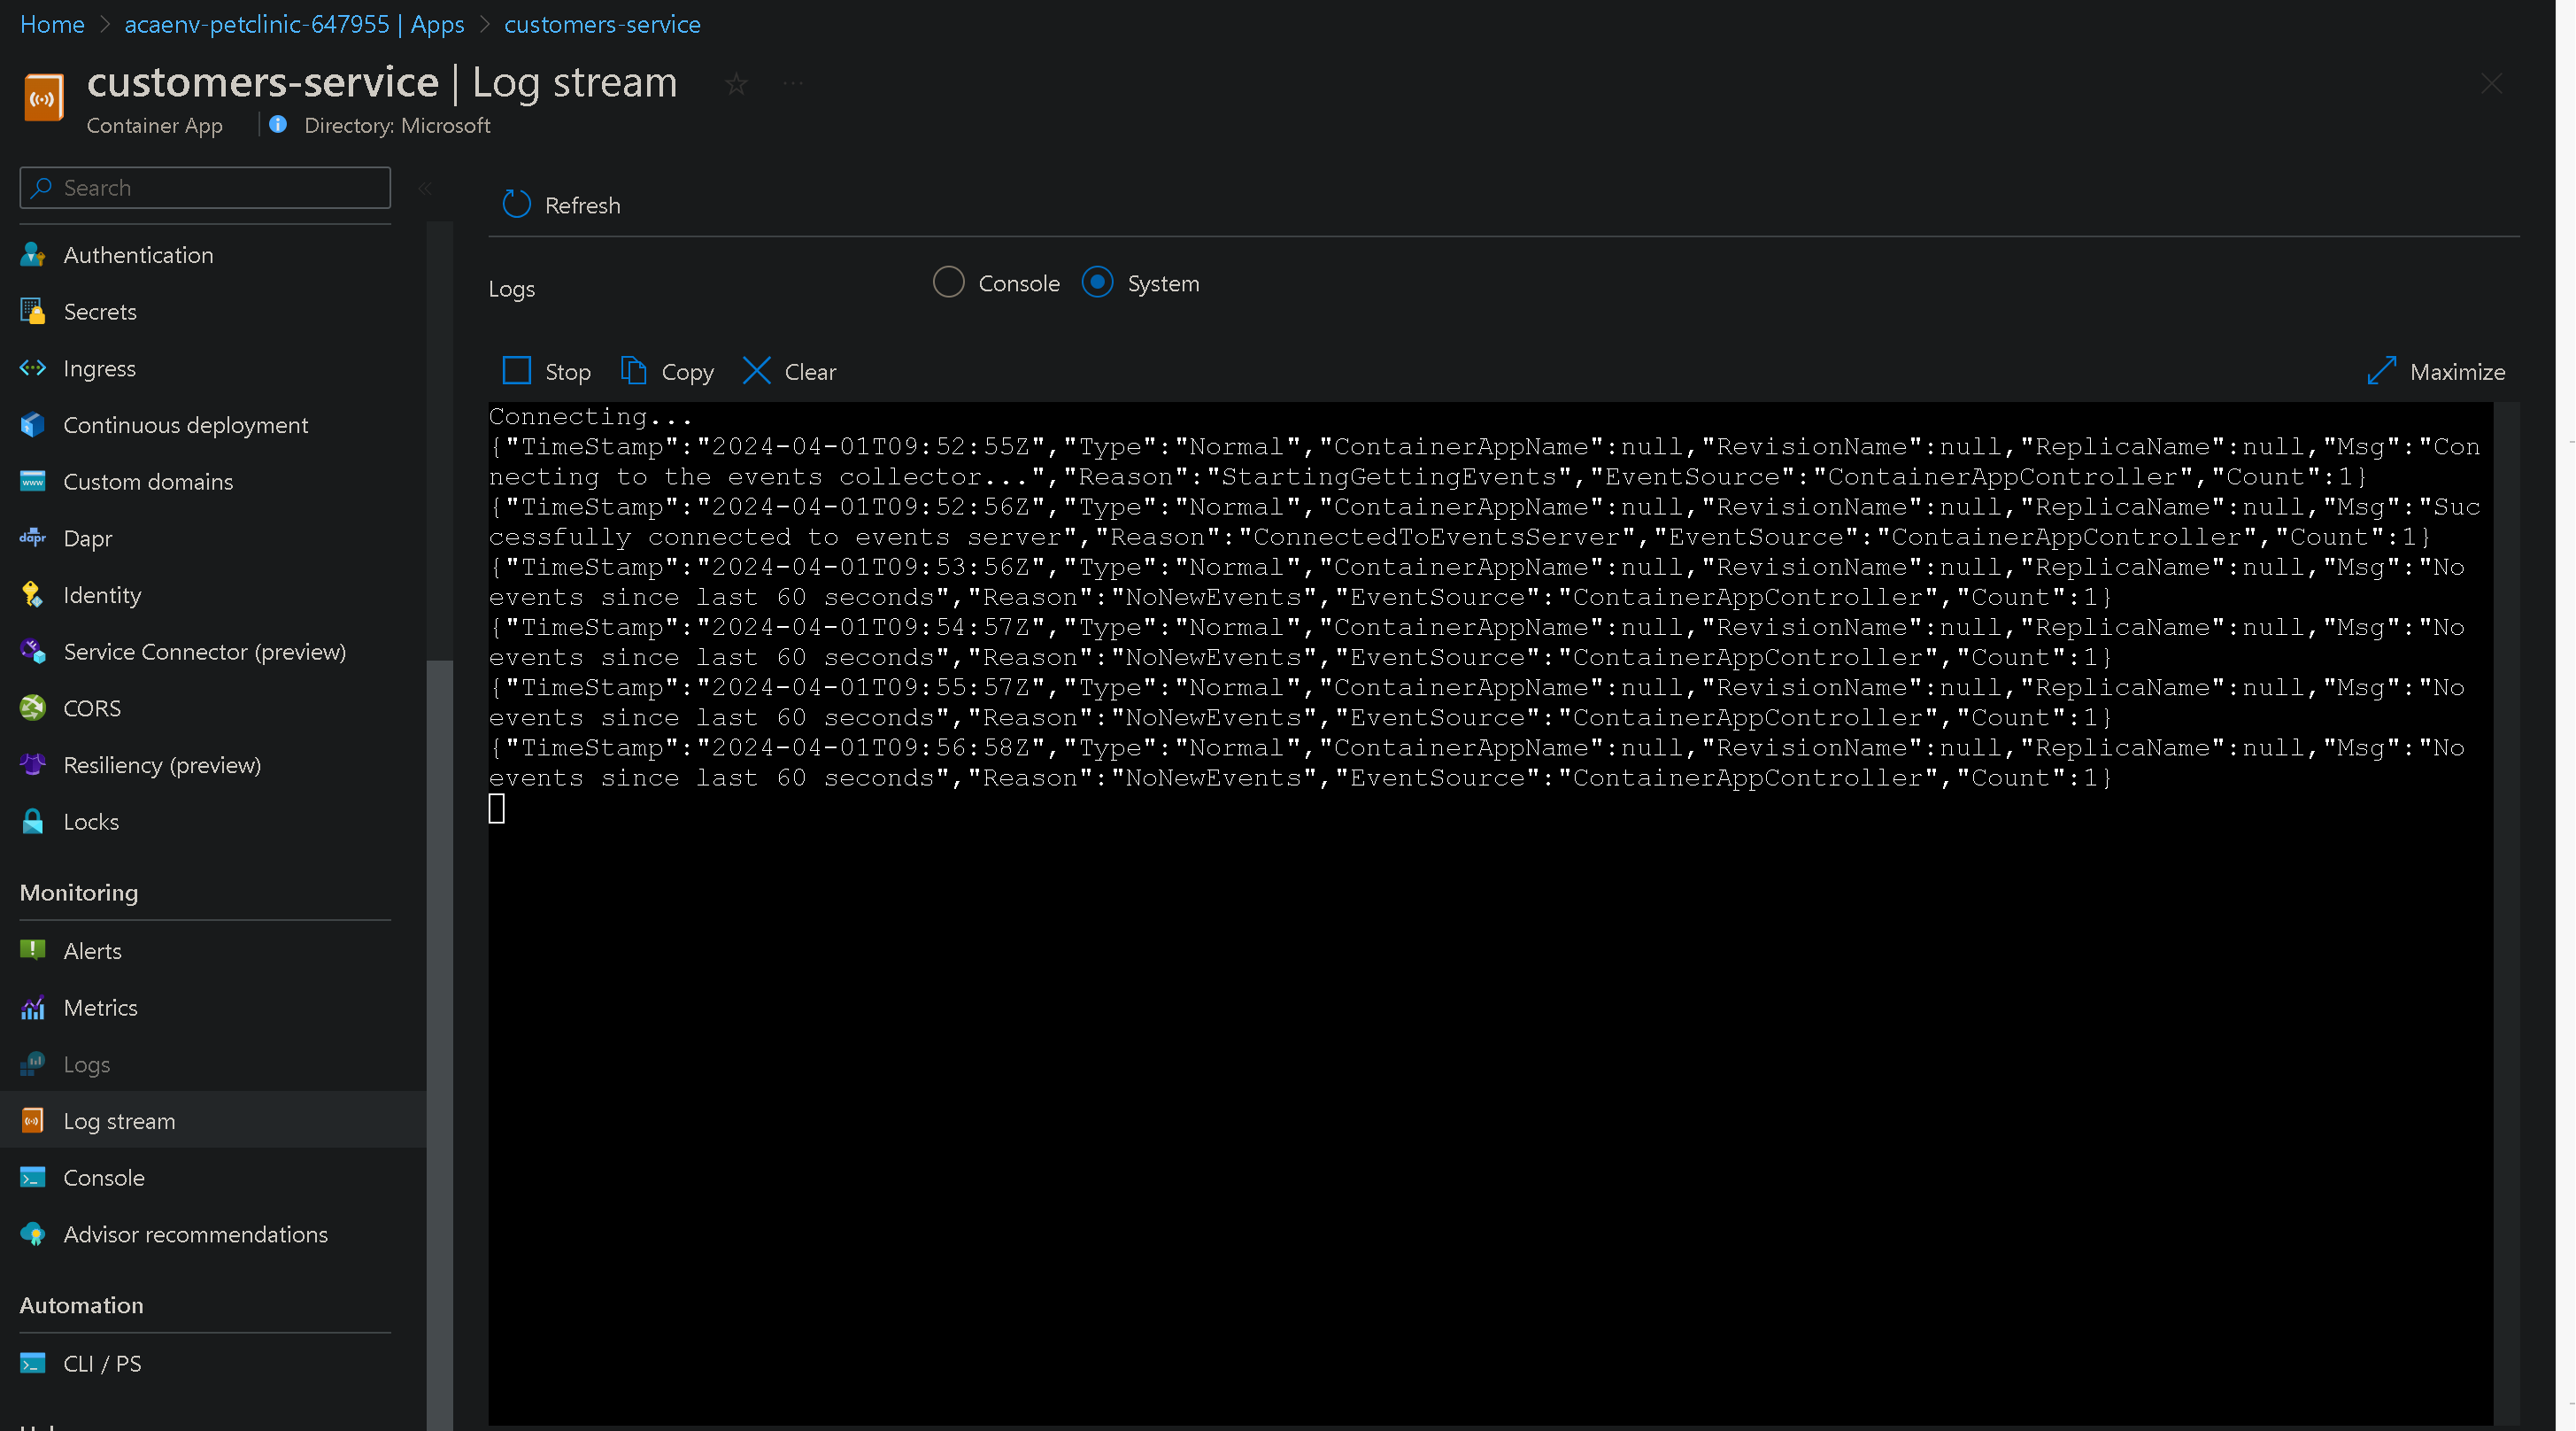Navigate to the Dapr configuration section
This screenshot has height=1431, width=2576.
86,538
